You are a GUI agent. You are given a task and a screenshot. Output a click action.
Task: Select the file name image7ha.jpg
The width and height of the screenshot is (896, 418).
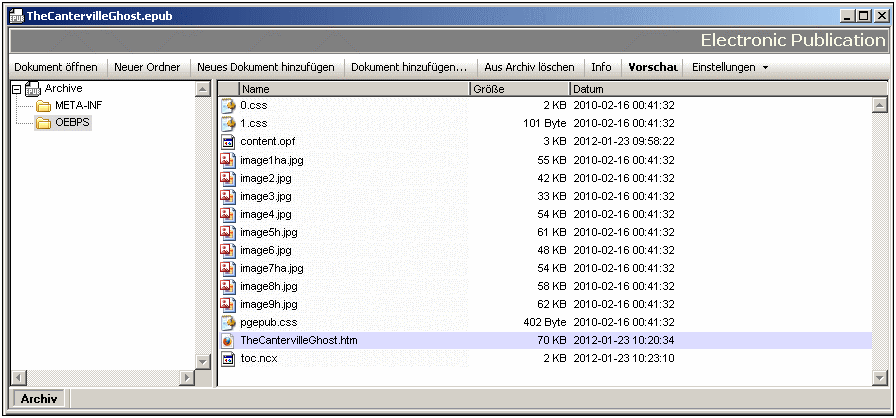click(272, 268)
